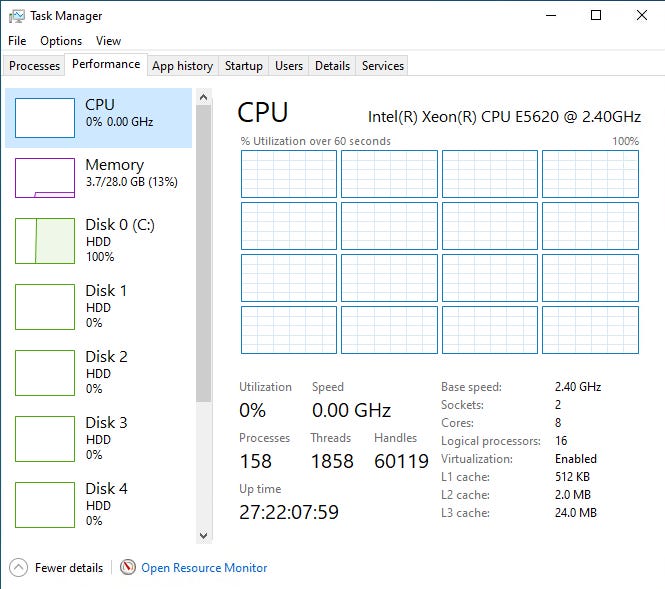
Task: Click the '% Utilization over 60 seconds' label
Action: point(316,141)
